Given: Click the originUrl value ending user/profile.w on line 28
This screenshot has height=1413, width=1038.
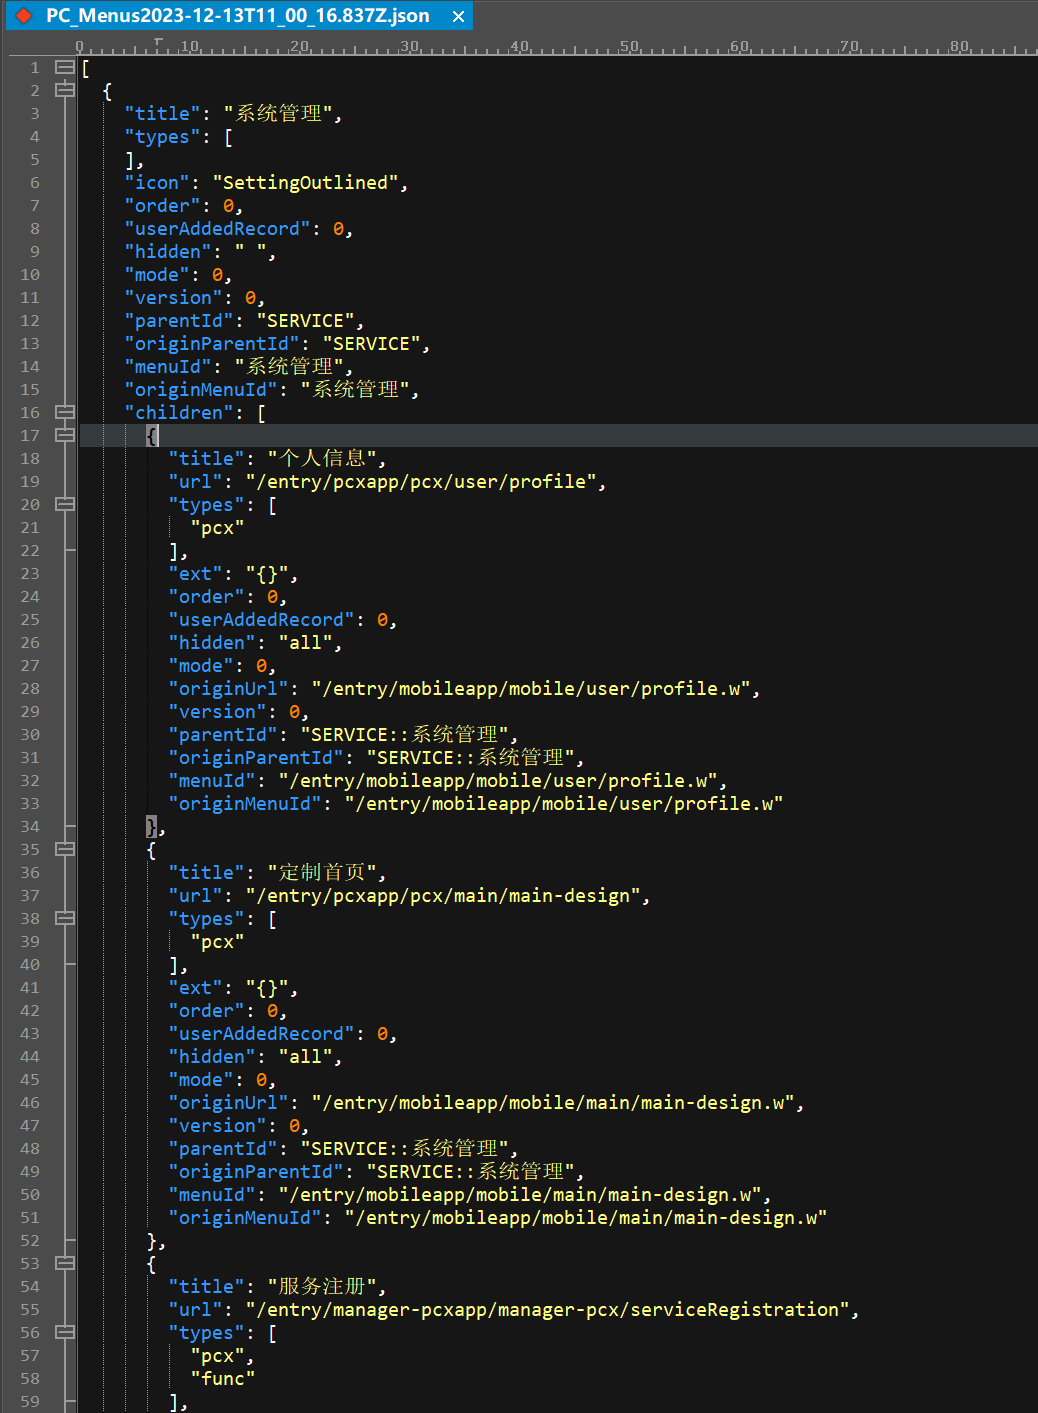Looking at the screenshot, I should coord(531,688).
